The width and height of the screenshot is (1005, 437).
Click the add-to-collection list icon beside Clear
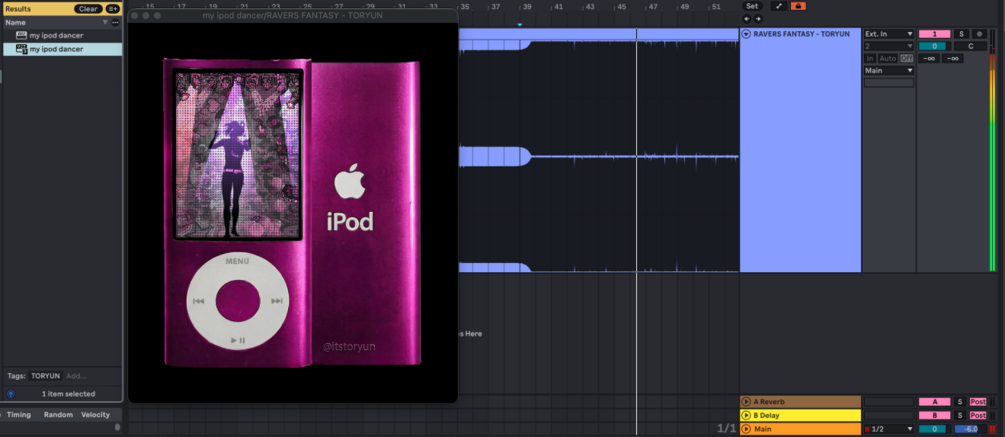(x=112, y=9)
